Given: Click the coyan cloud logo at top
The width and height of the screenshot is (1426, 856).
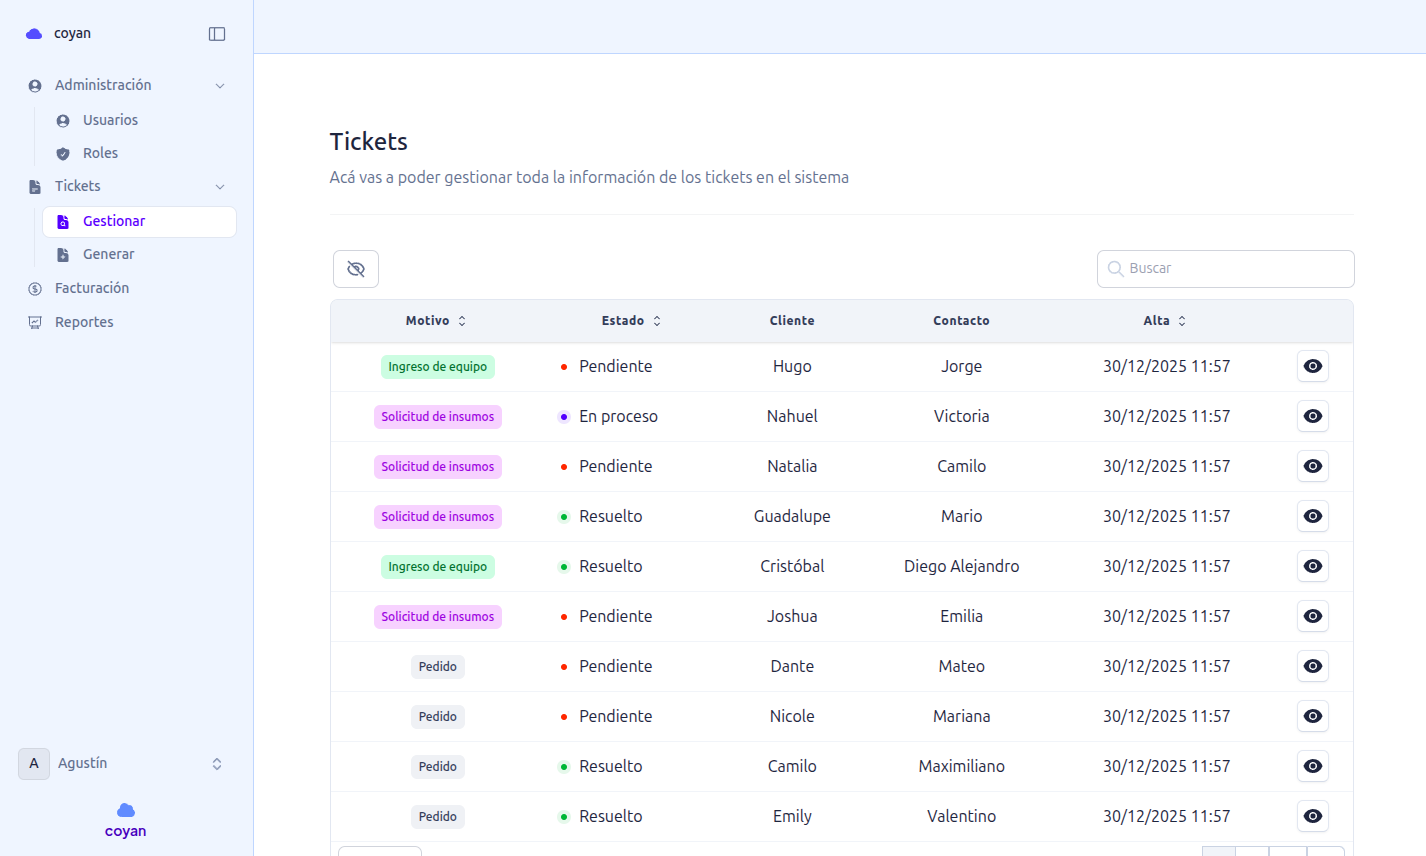Looking at the screenshot, I should coord(34,34).
